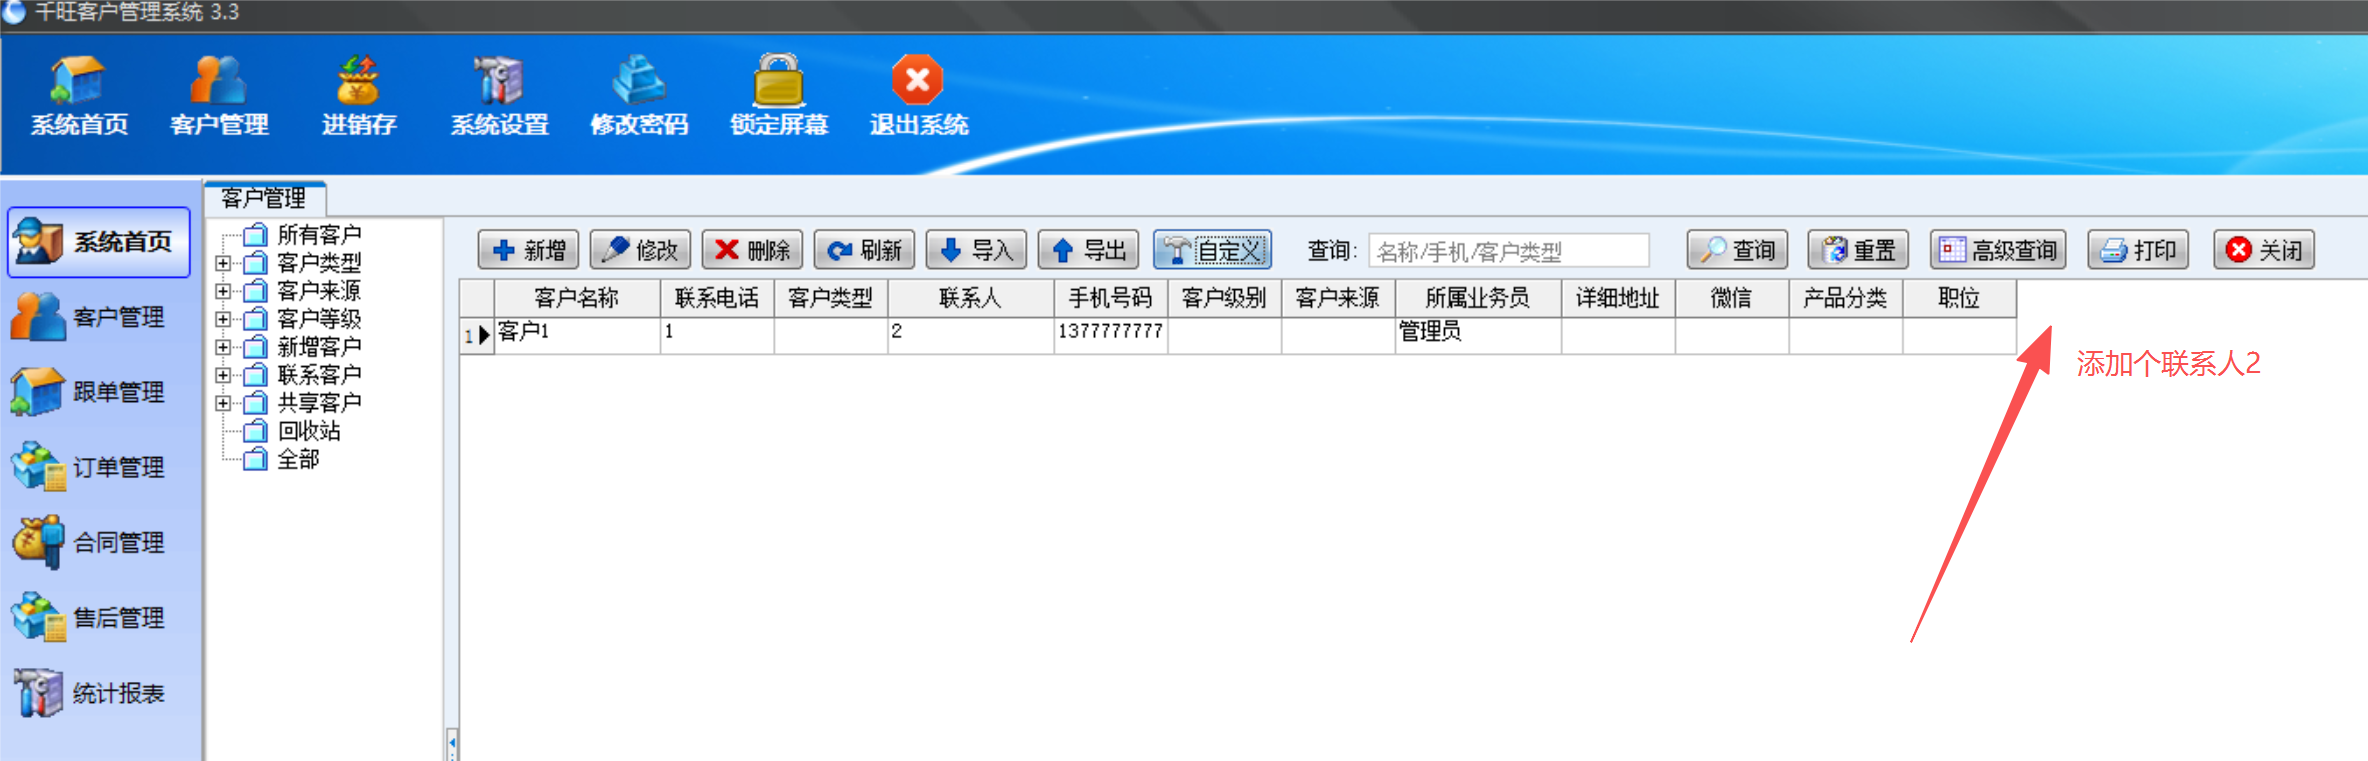Open 系统设置 from the top toolbar
Viewport: 2368px width, 761px height.
click(x=498, y=82)
